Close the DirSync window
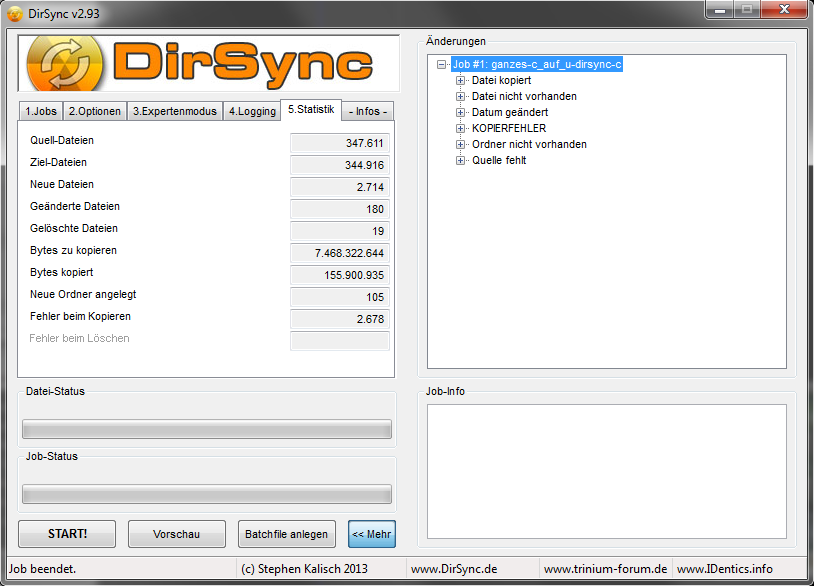Image resolution: width=814 pixels, height=586 pixels. click(784, 9)
